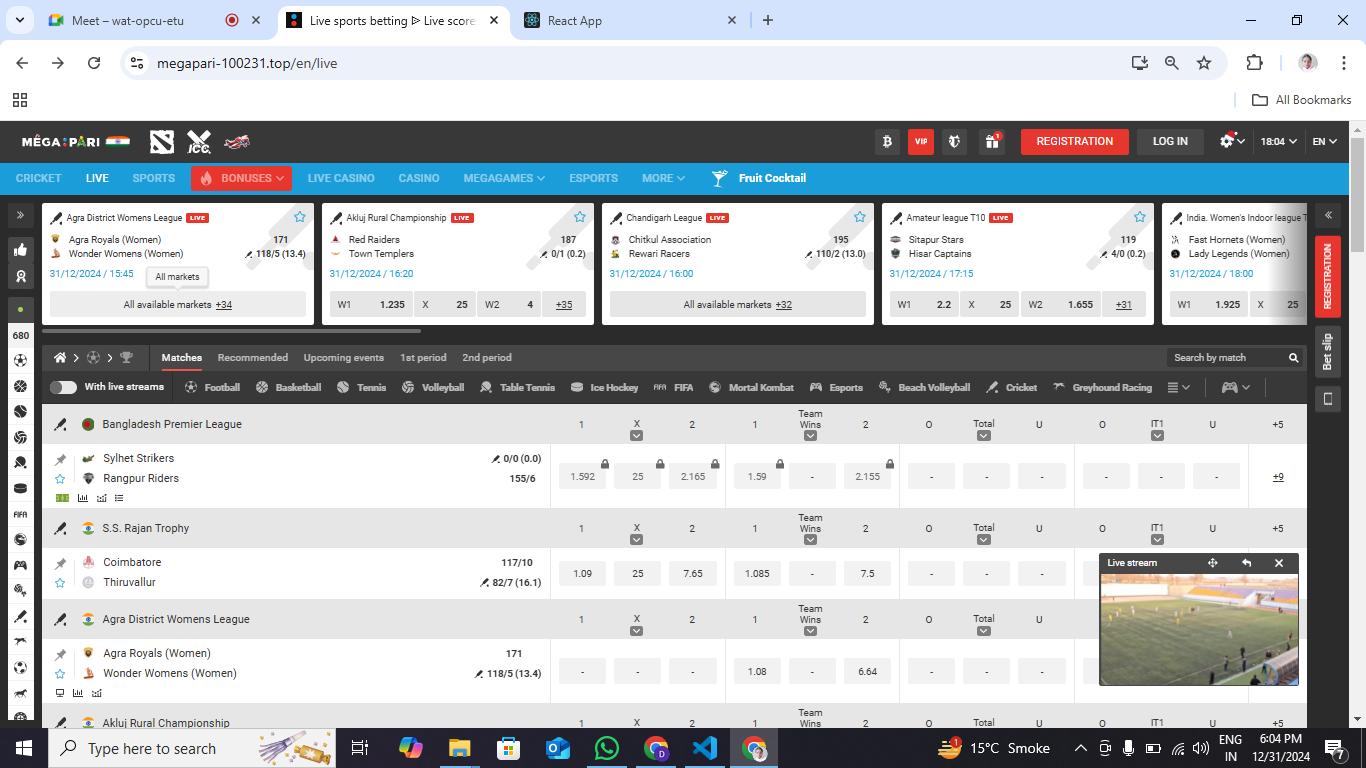The width and height of the screenshot is (1366, 768).
Task: Open VS Code from Windows taskbar
Action: click(705, 748)
